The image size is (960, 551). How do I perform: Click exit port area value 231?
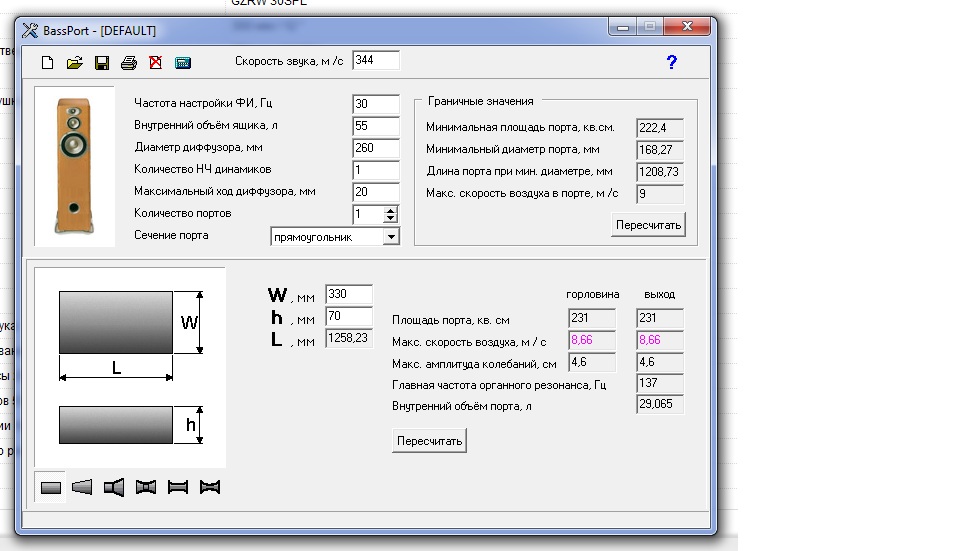pos(660,318)
